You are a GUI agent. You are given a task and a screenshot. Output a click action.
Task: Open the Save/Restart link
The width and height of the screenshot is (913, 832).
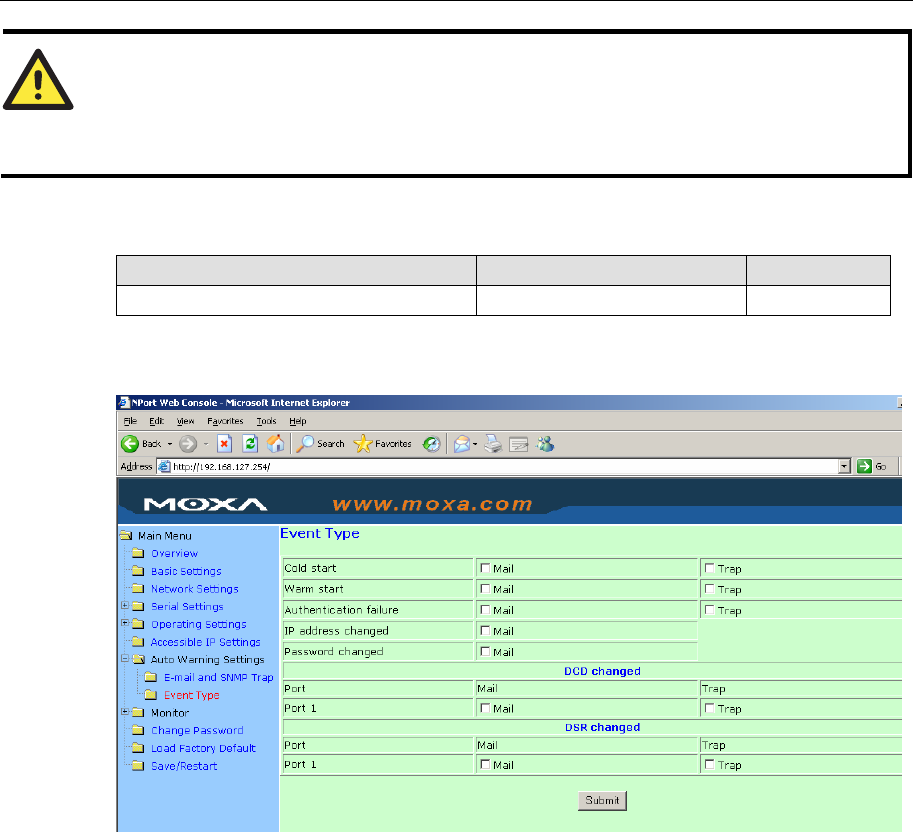(x=184, y=766)
